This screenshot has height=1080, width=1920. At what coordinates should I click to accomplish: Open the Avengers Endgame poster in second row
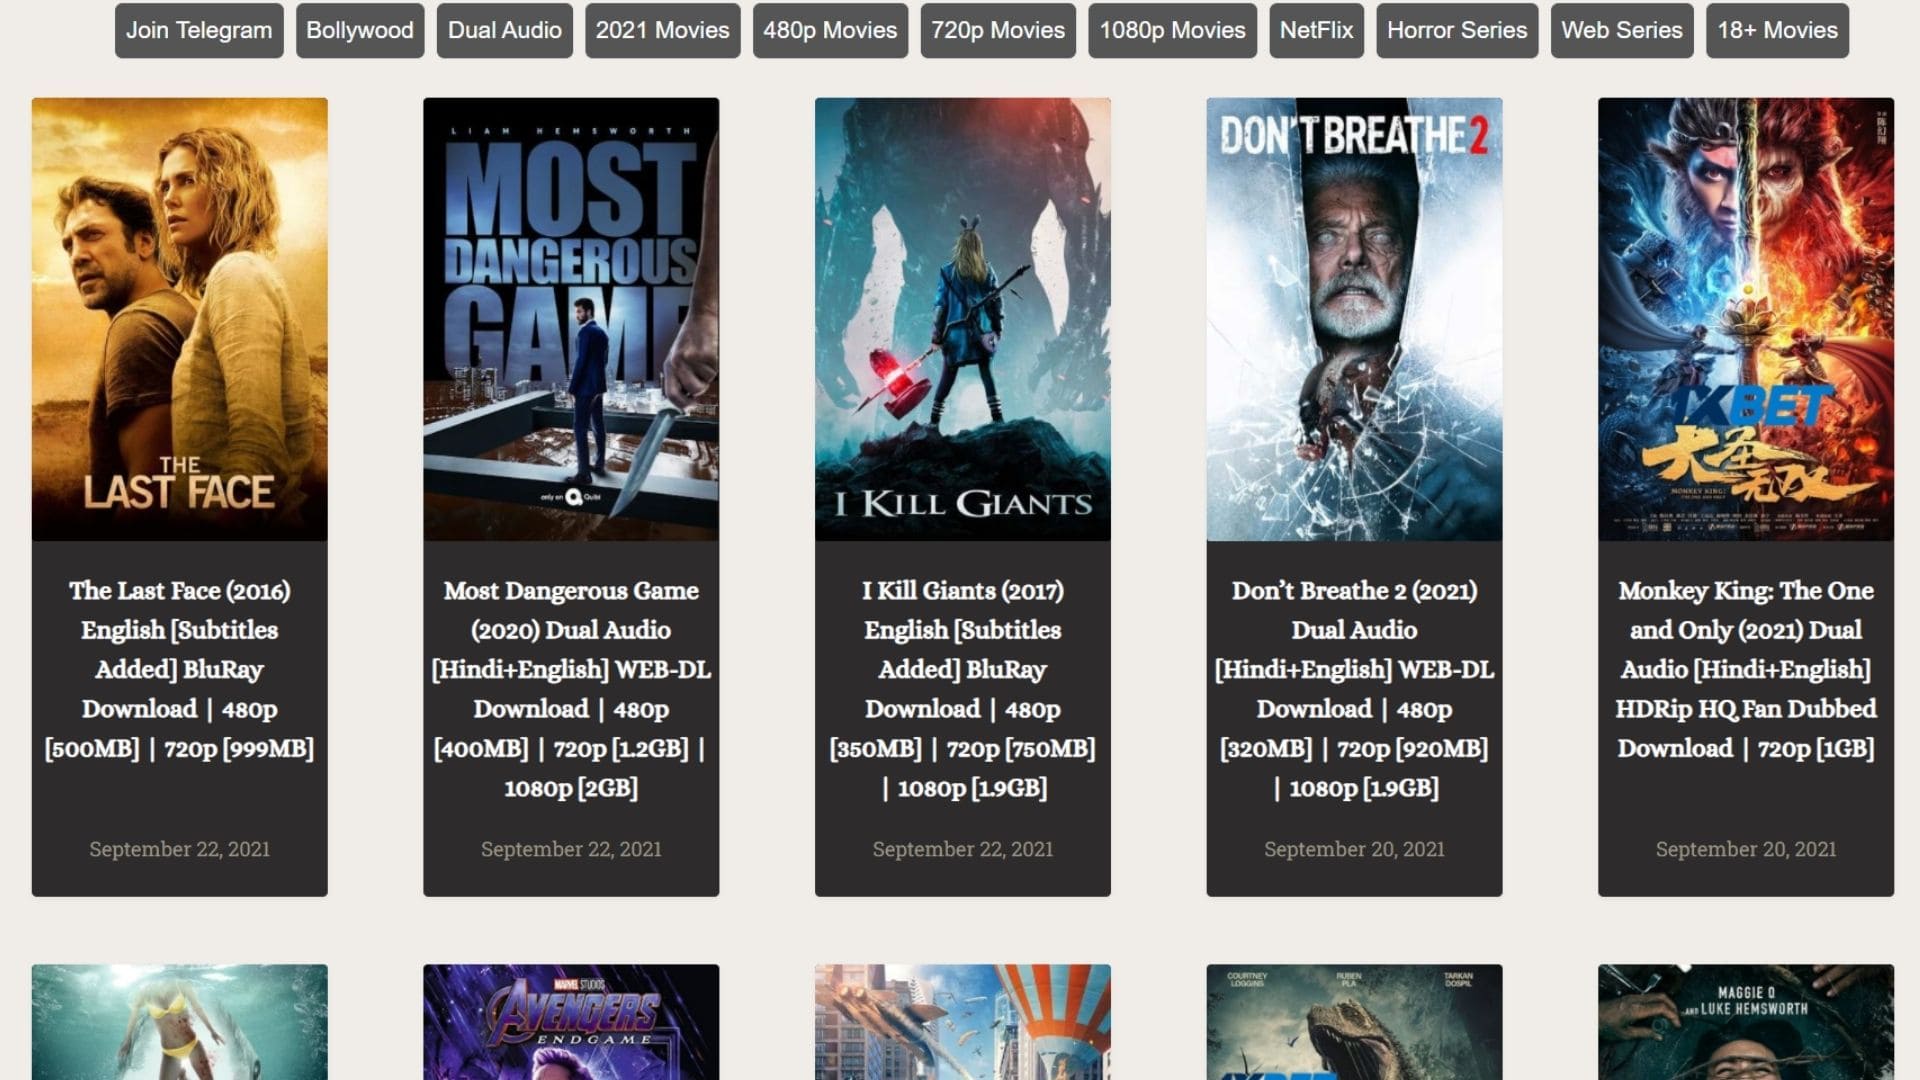(x=571, y=1022)
